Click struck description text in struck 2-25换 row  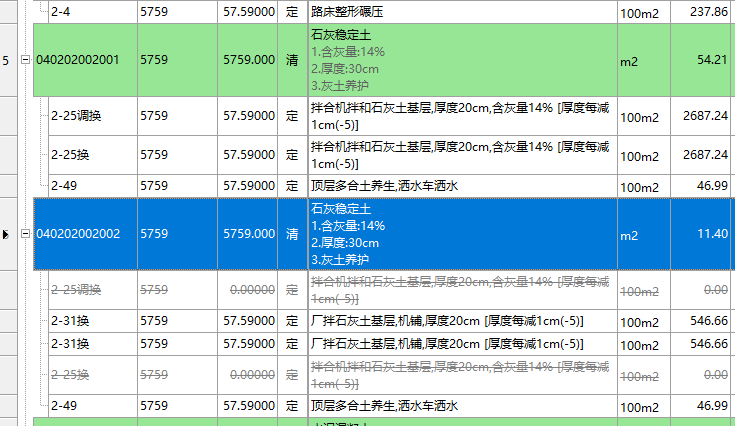pos(460,375)
